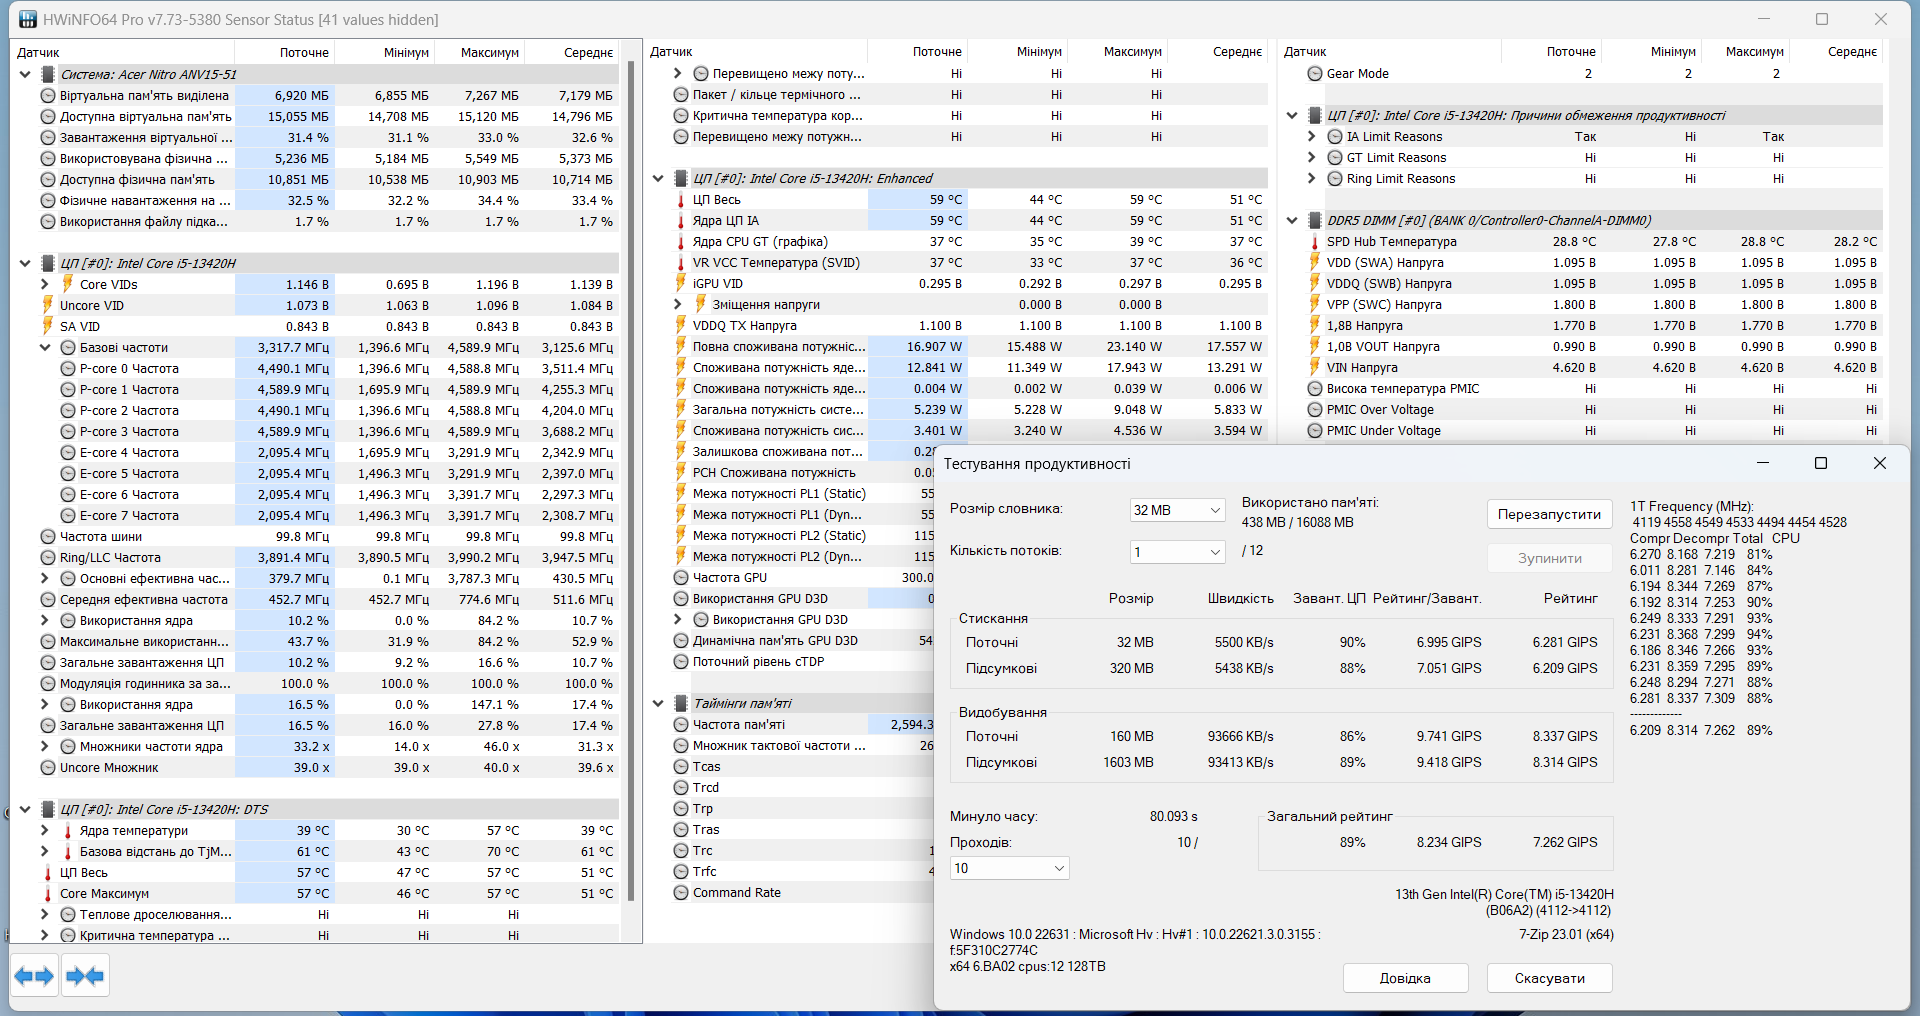Image resolution: width=1920 pixels, height=1016 pixels.
Task: Click the circle icon next to Command Rate
Action: click(681, 892)
